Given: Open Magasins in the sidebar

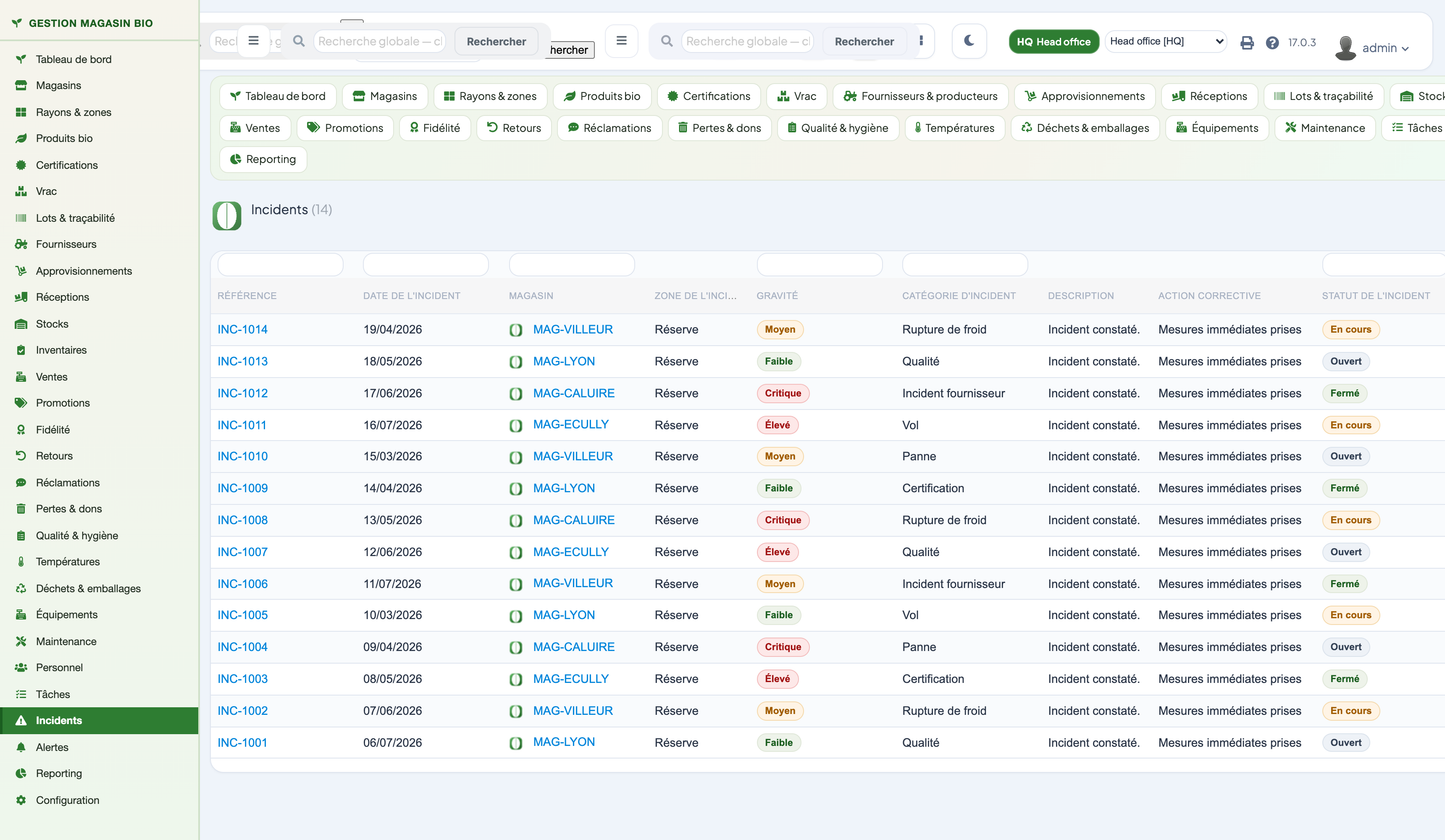Looking at the screenshot, I should [99, 86].
